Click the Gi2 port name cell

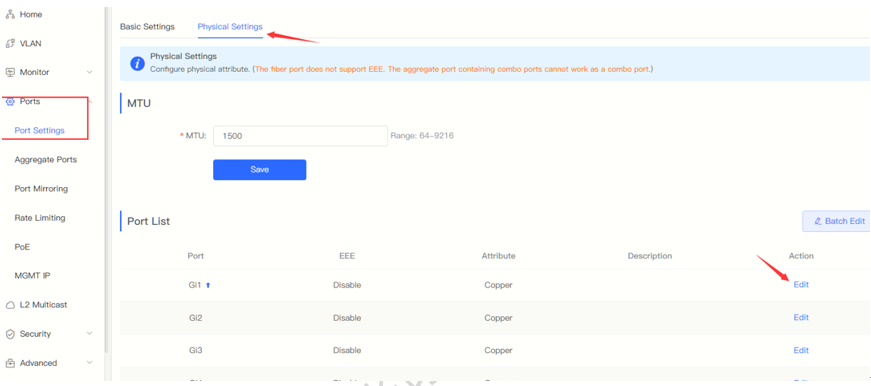coord(196,318)
